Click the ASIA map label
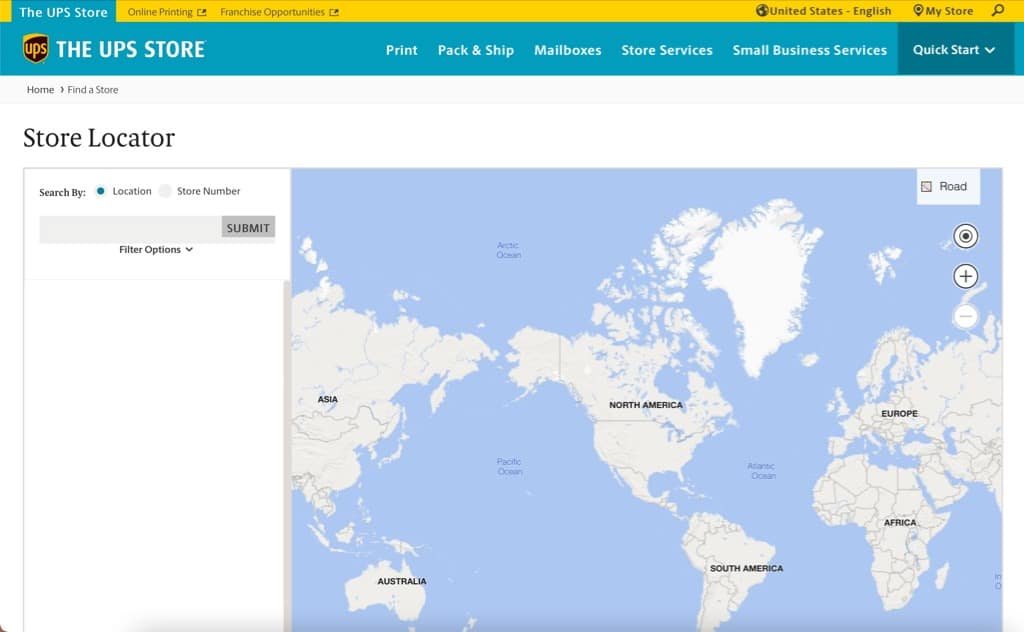 click(328, 399)
